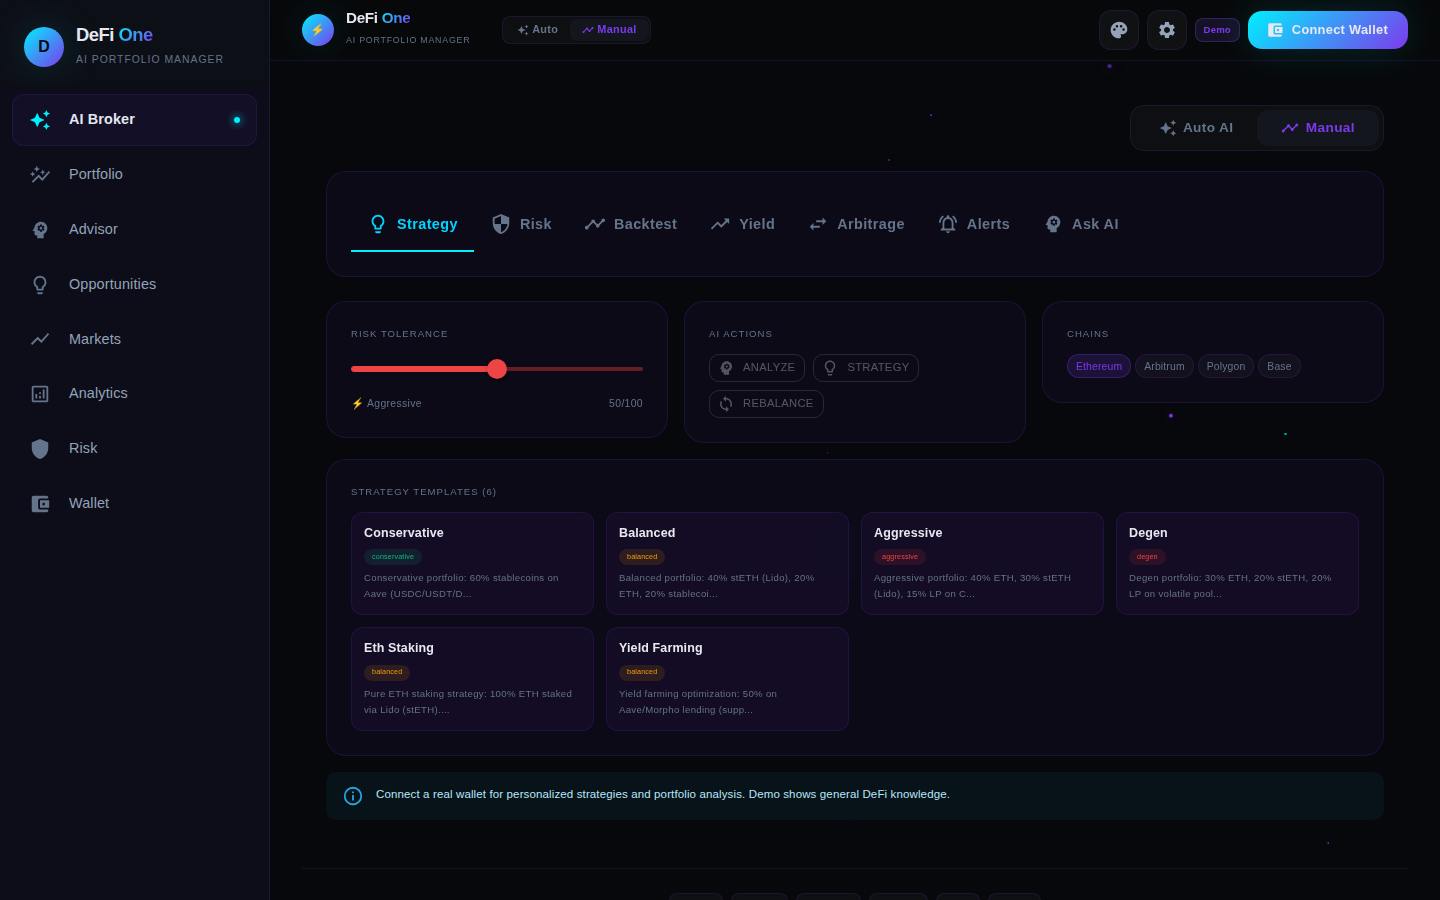
Task: Open Advisor in sidebar
Action: tap(134, 230)
